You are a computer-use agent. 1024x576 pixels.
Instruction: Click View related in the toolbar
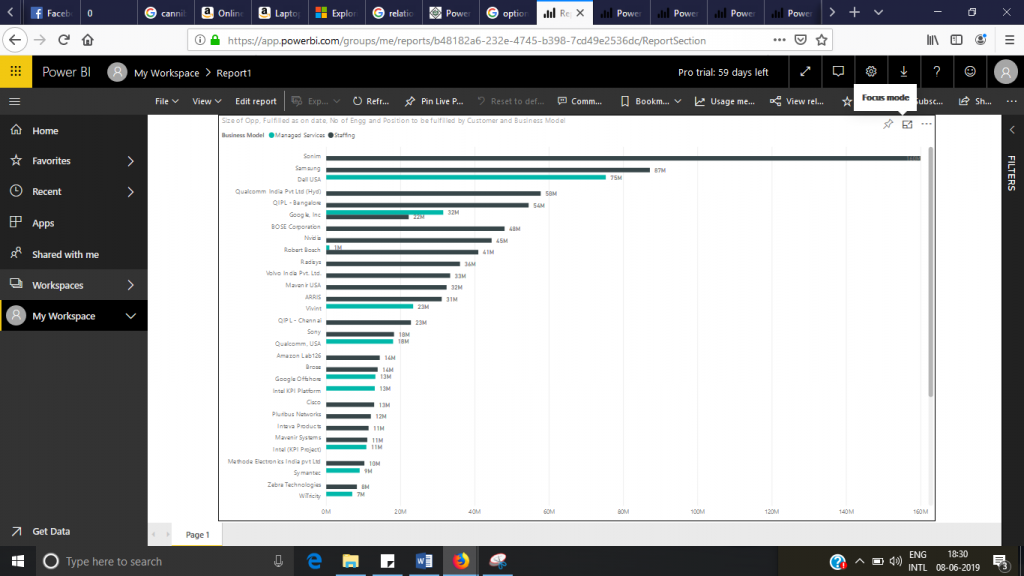(x=797, y=101)
